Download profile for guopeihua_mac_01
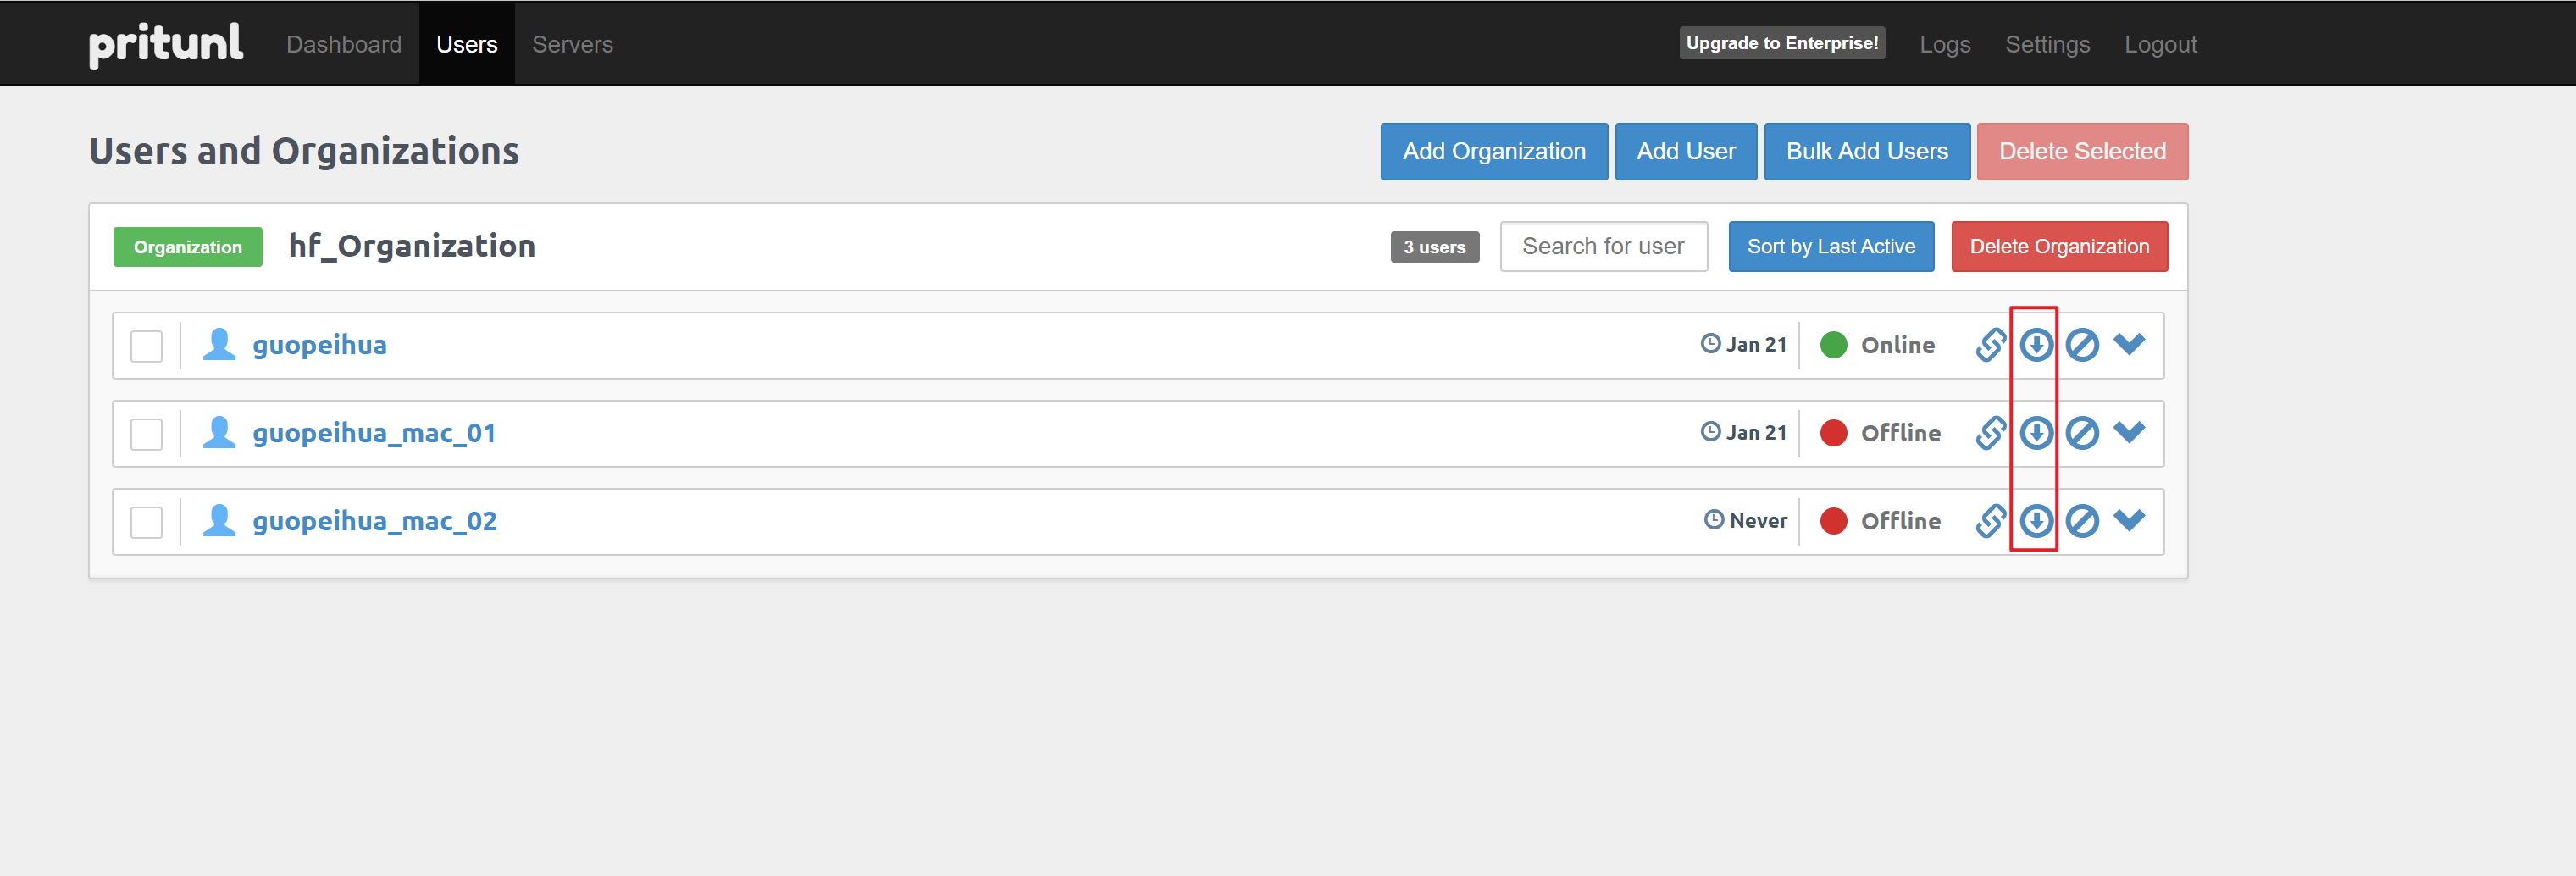Image resolution: width=2576 pixels, height=876 pixels. point(2036,433)
